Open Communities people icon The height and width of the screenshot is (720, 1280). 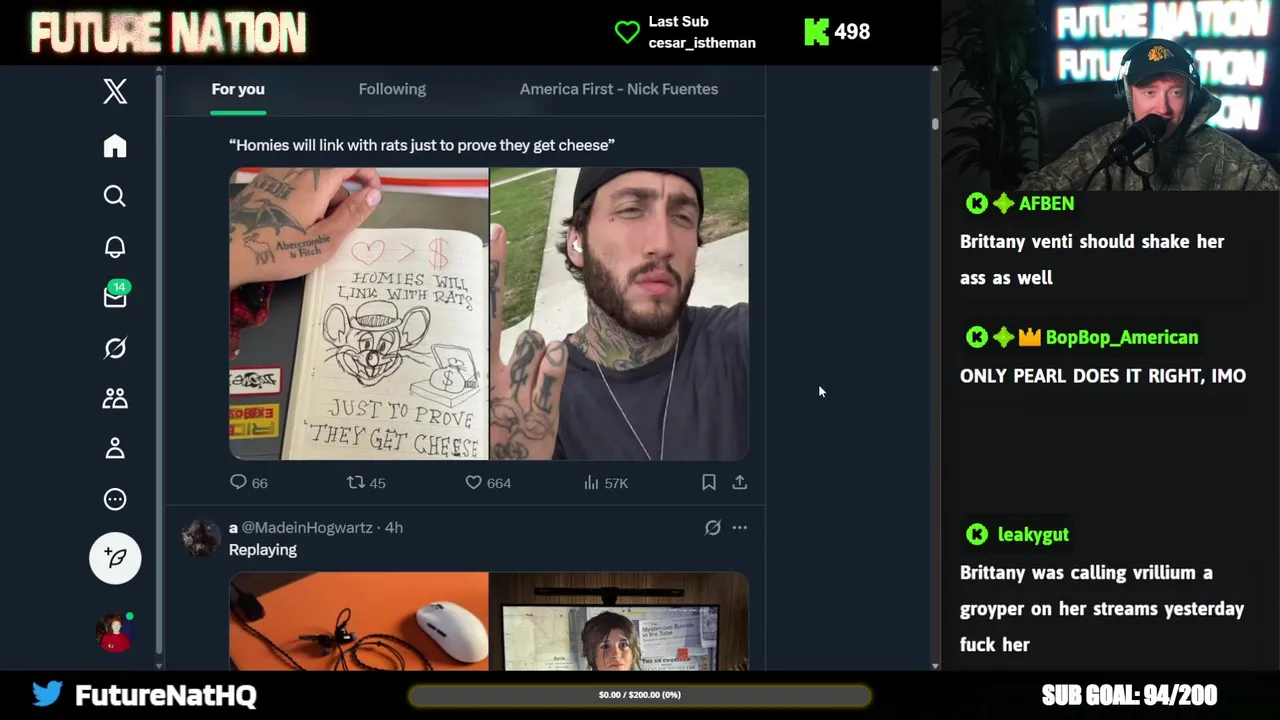(x=115, y=398)
